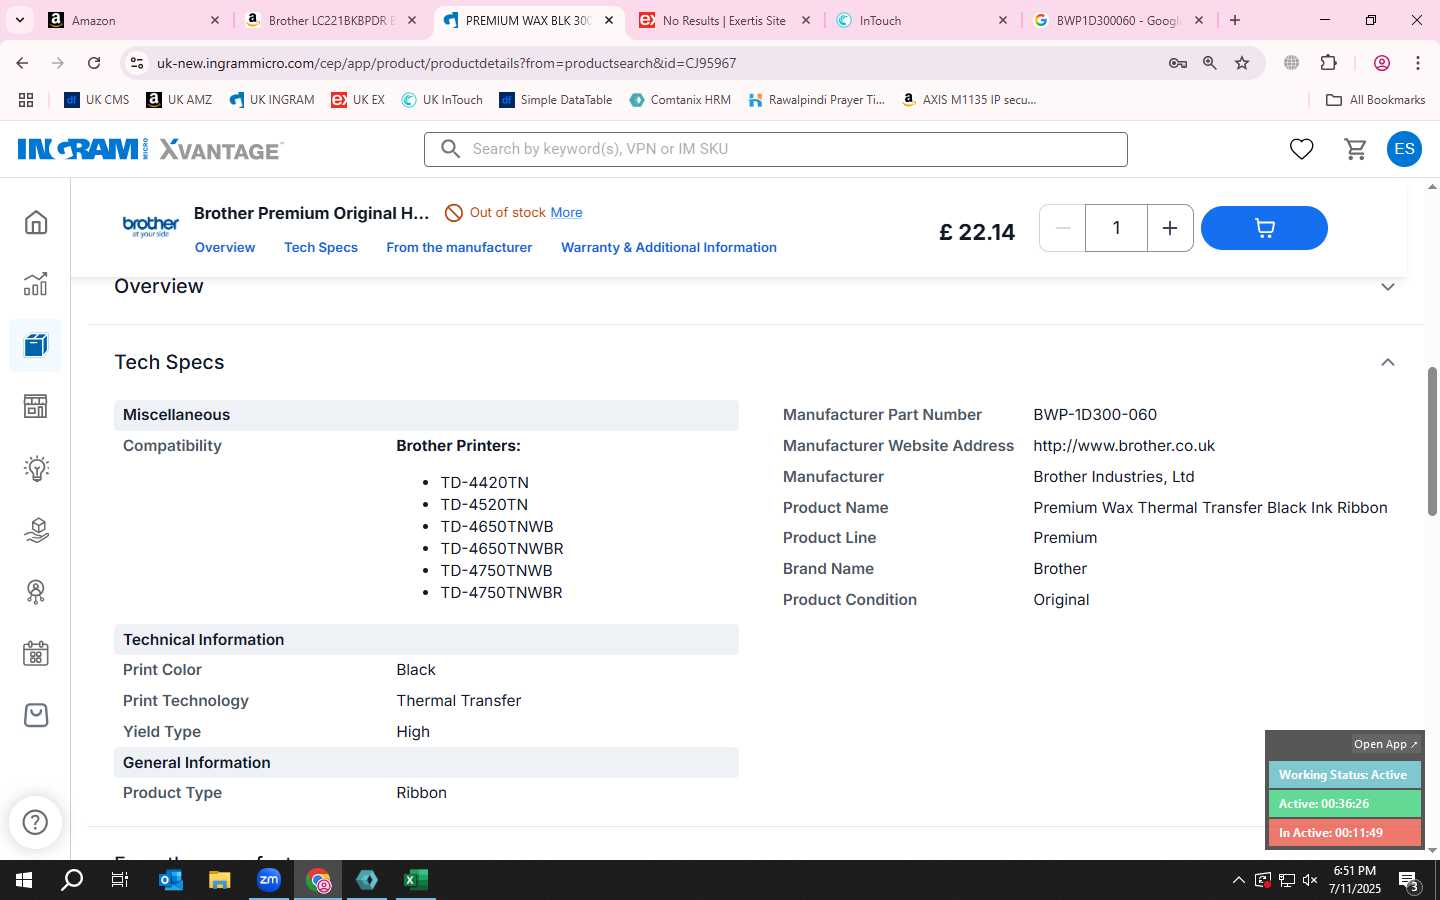Open the browser extensions puzzle icon
1440x900 pixels.
click(x=1328, y=63)
